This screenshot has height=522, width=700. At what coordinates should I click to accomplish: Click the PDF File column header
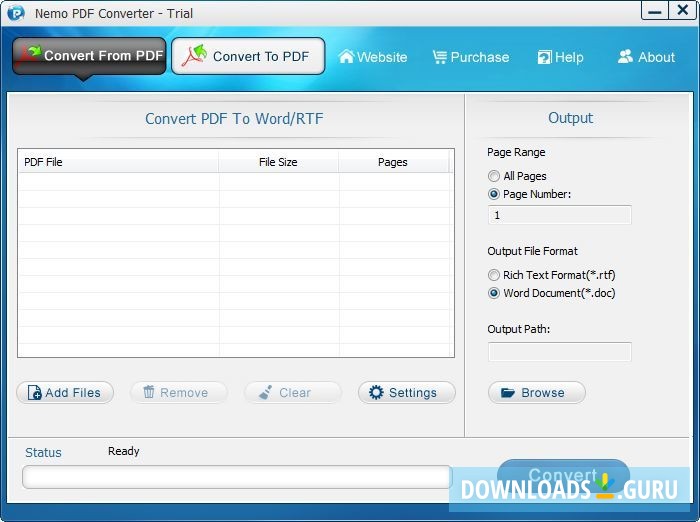click(x=118, y=162)
